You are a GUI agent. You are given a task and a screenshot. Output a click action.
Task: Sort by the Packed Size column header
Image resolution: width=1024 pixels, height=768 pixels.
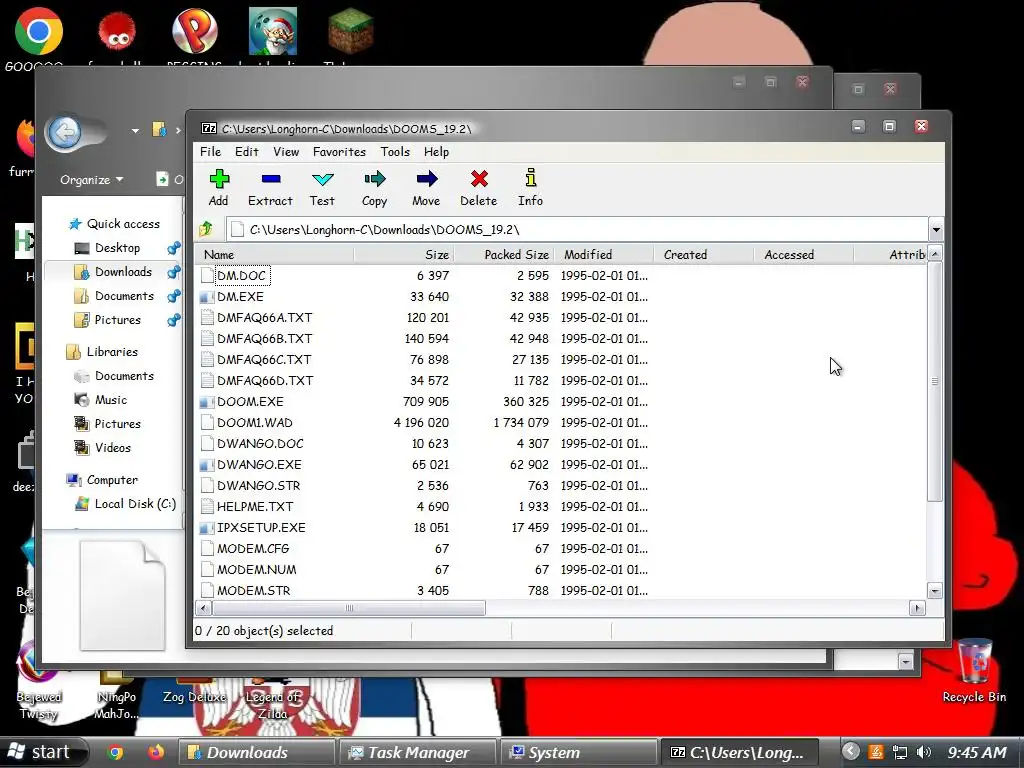pyautogui.click(x=504, y=255)
